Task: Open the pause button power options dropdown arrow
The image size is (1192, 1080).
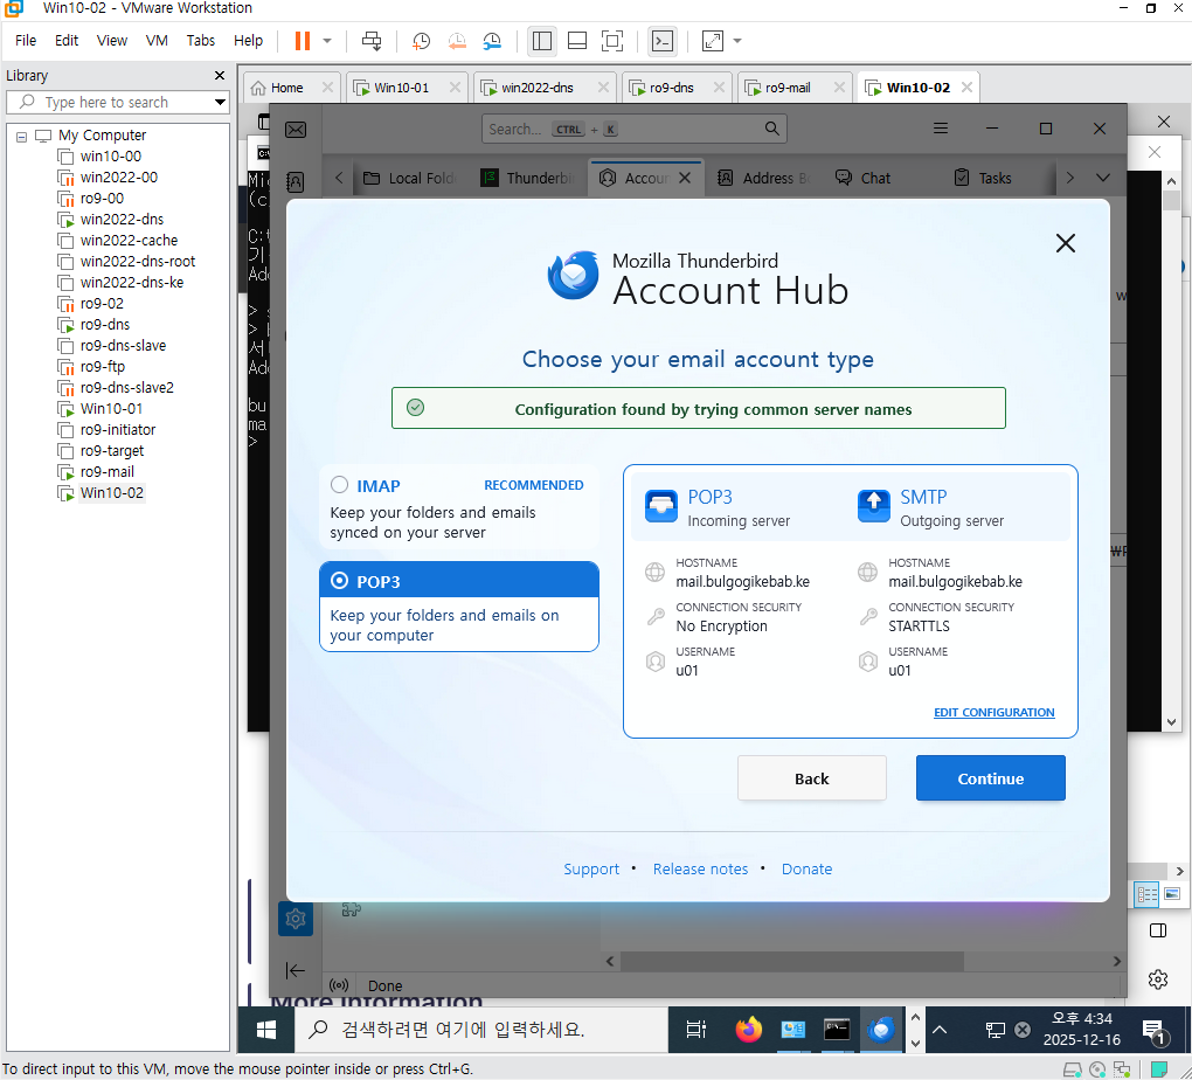Action: [327, 41]
